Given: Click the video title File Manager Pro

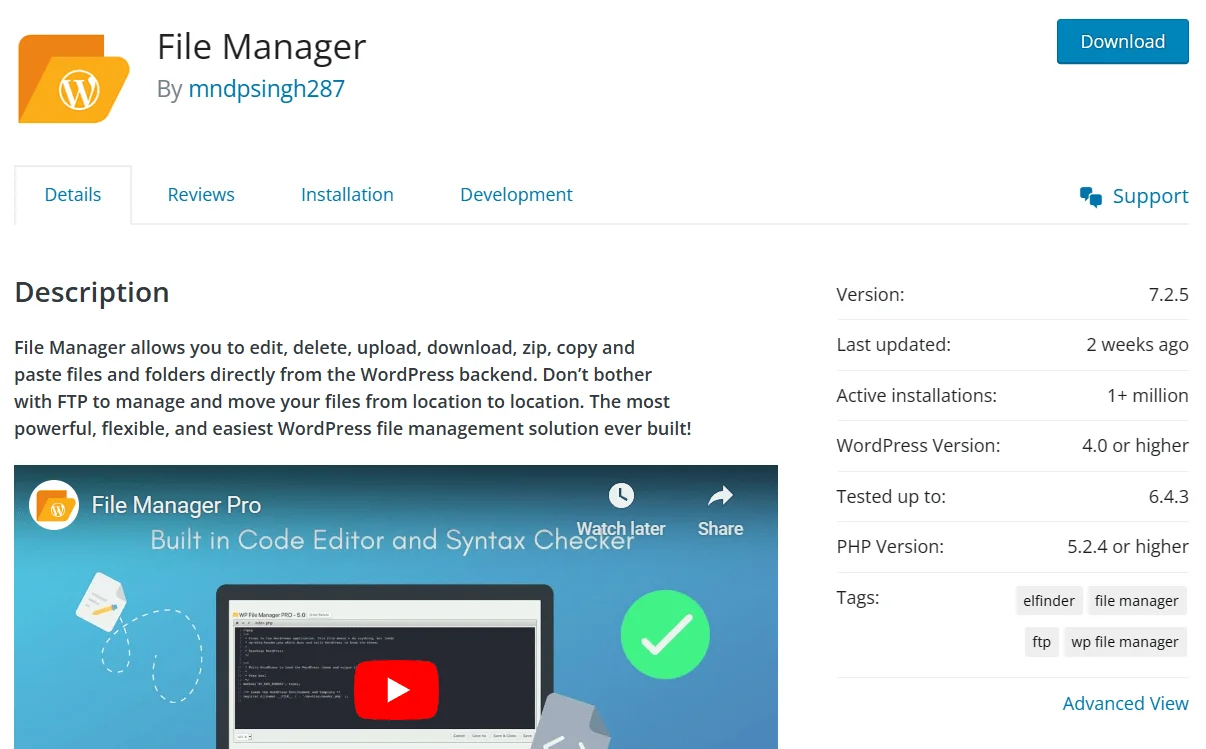Looking at the screenshot, I should (x=176, y=505).
